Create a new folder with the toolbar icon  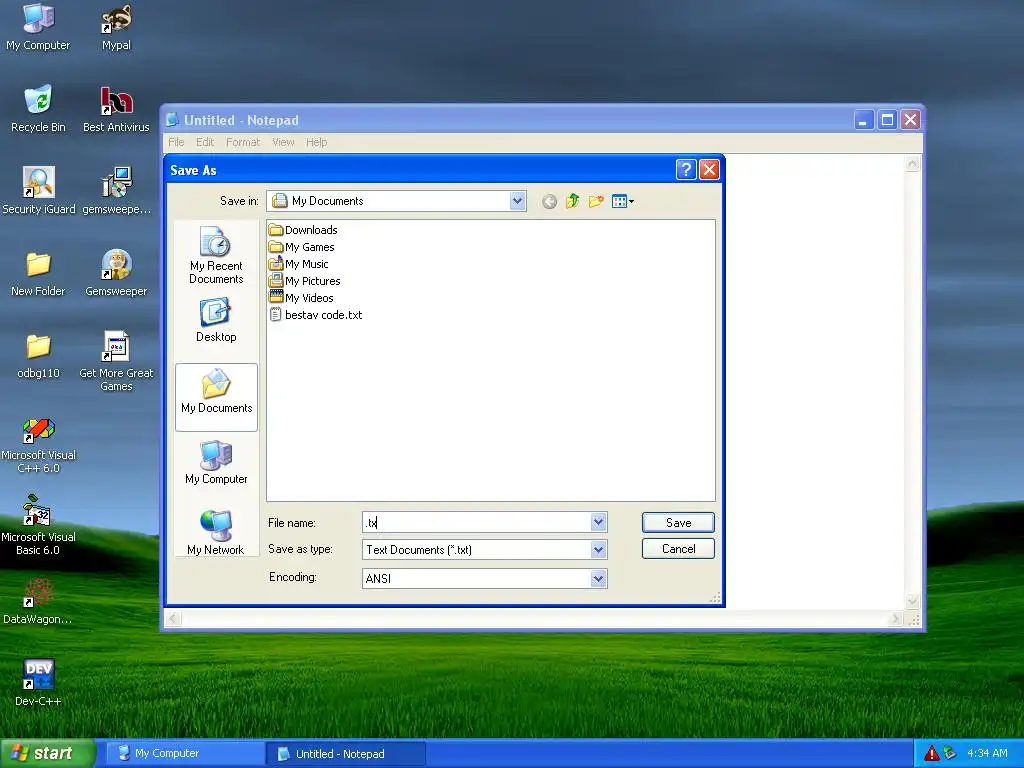(596, 201)
